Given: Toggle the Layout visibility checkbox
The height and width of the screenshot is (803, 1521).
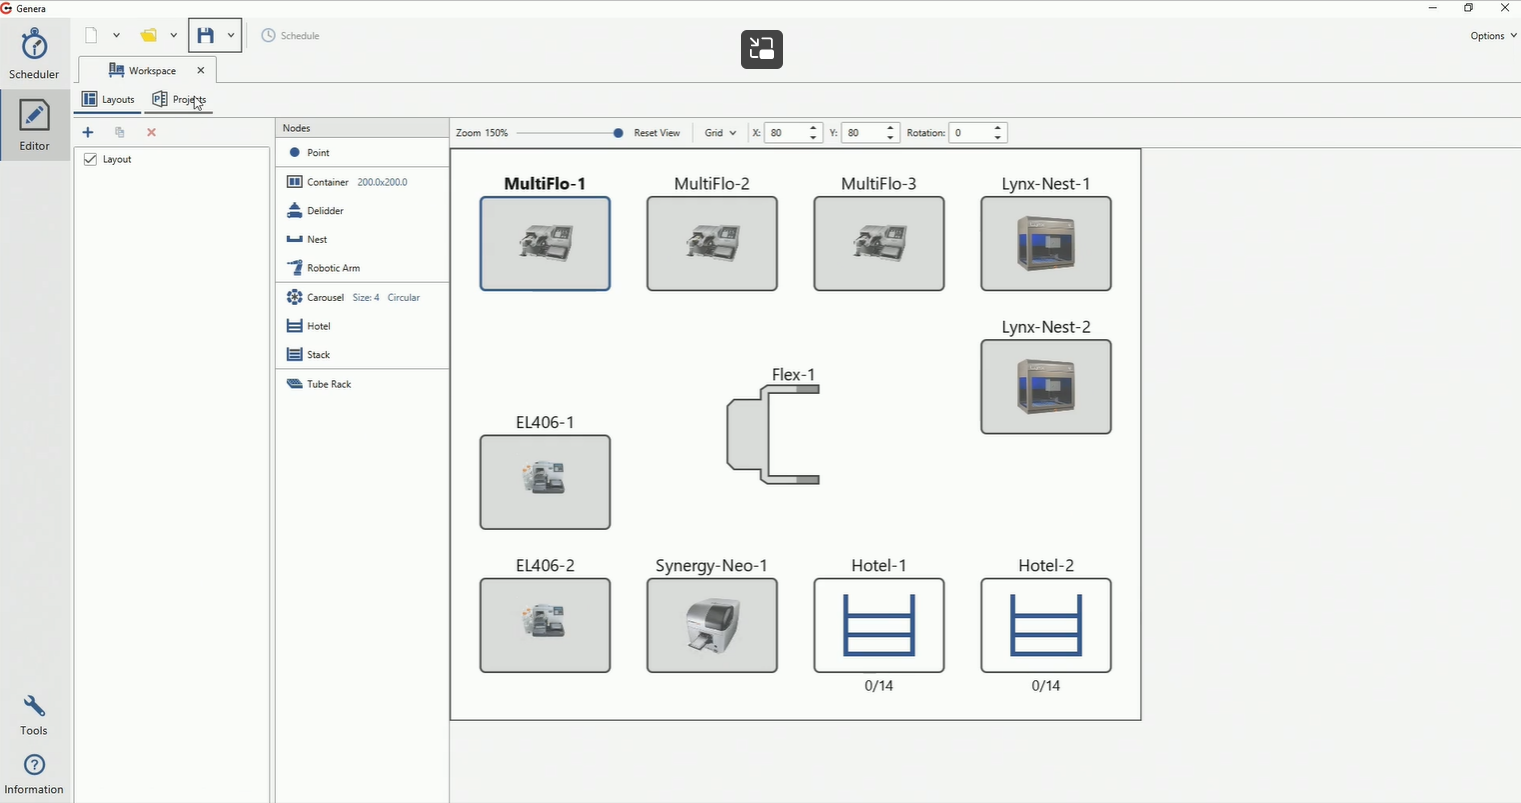Looking at the screenshot, I should (90, 159).
